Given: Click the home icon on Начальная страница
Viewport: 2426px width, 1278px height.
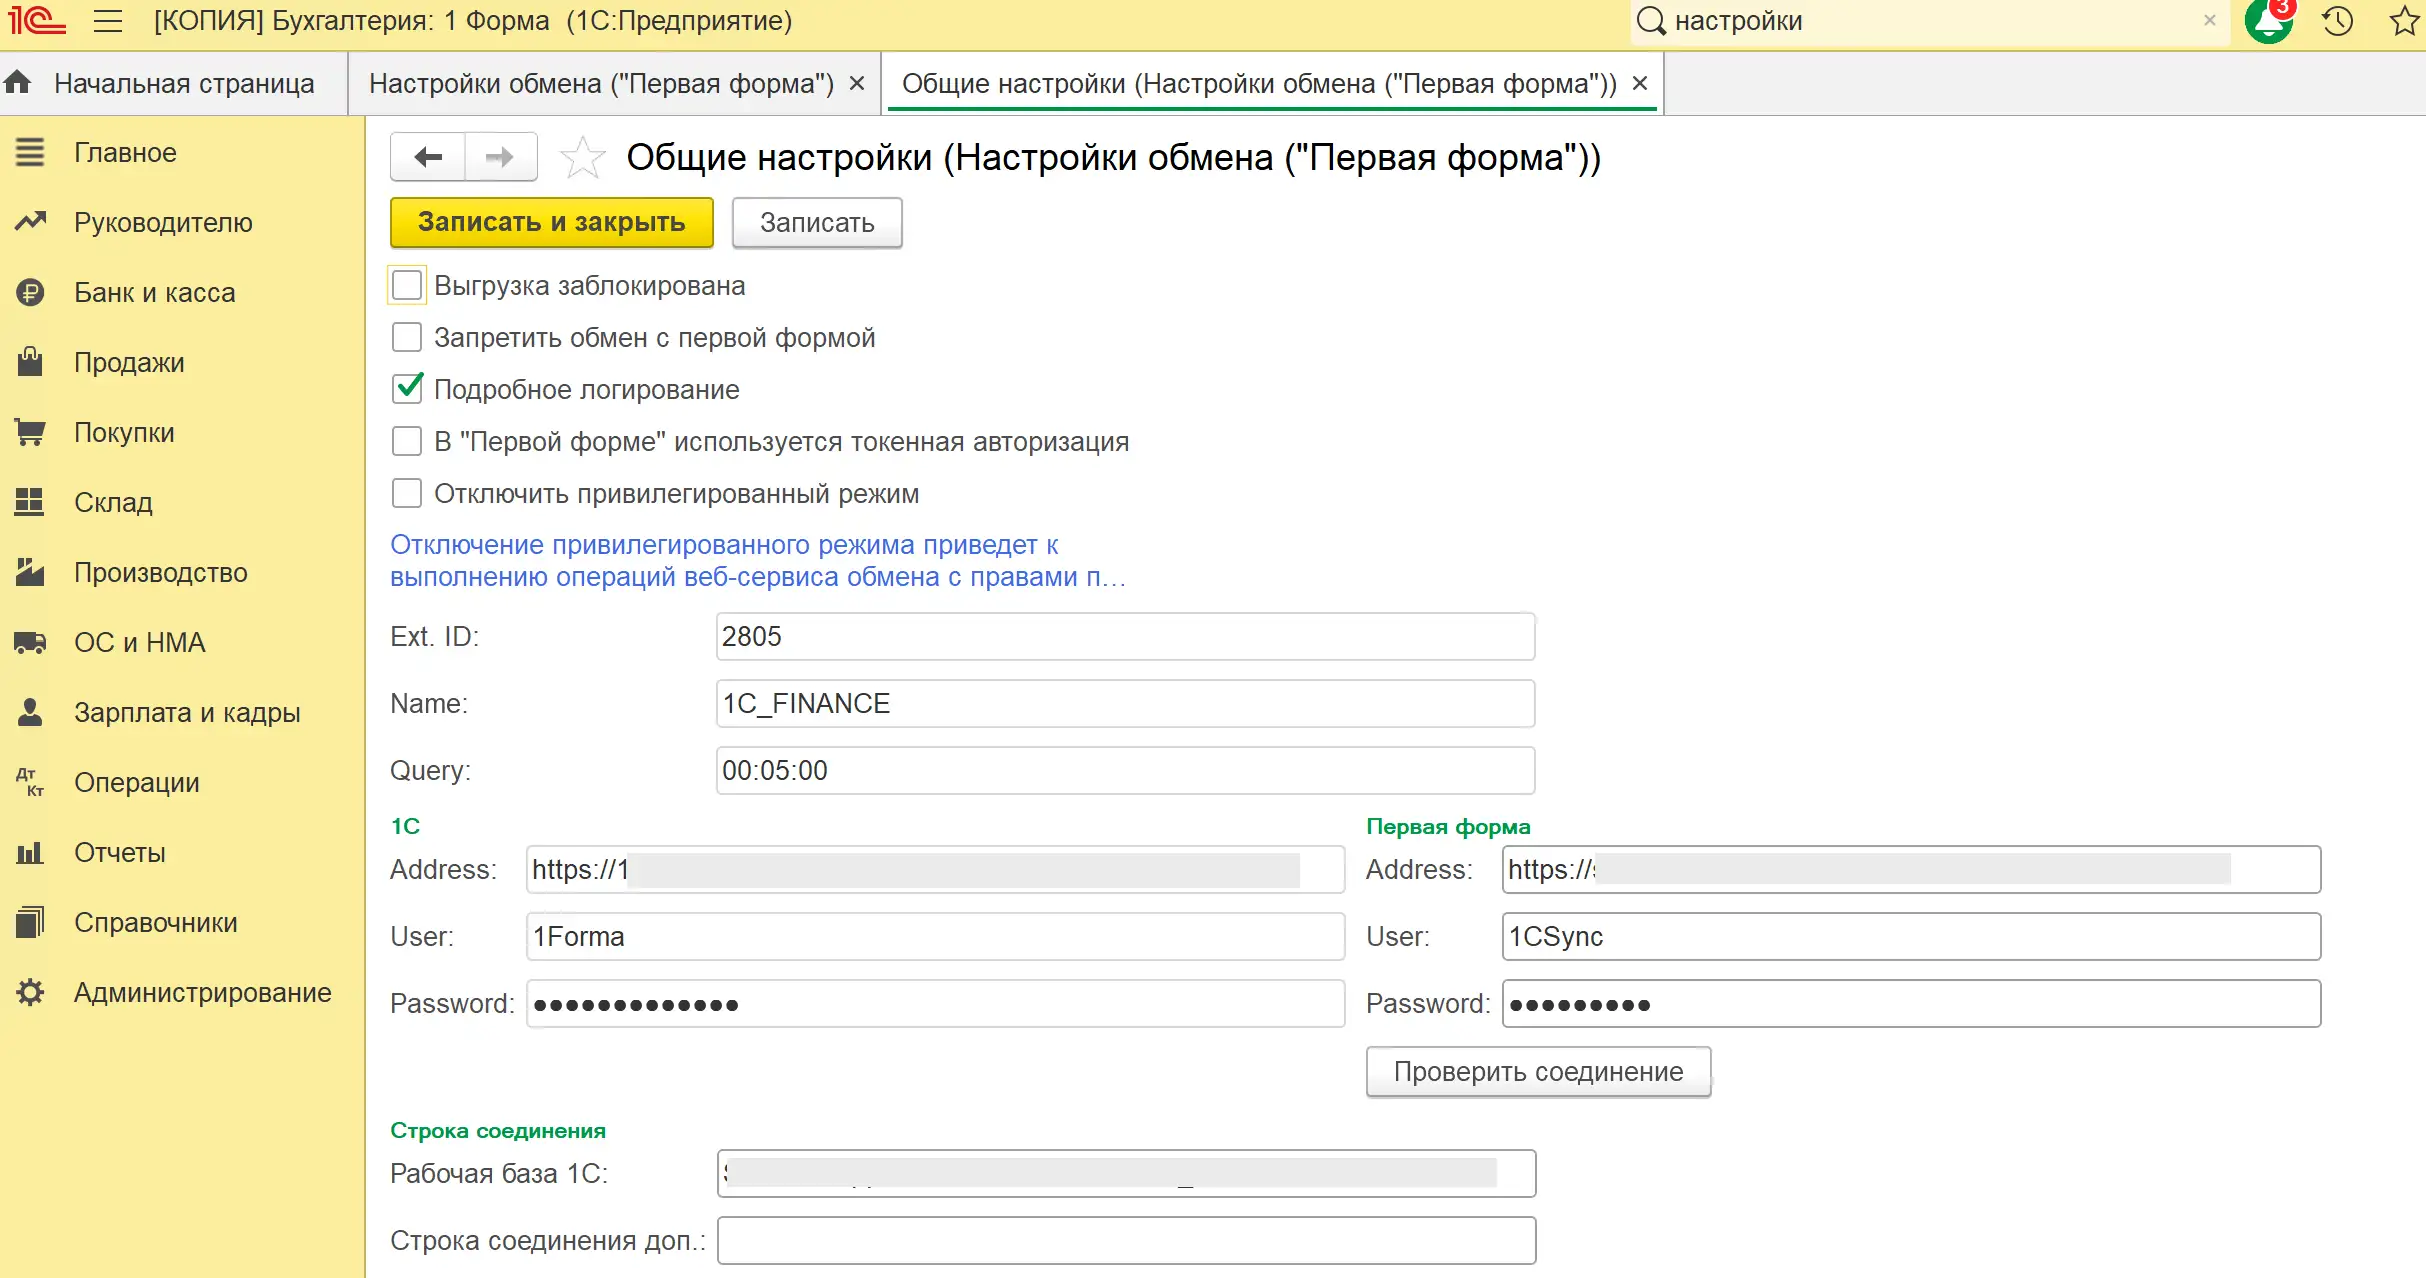Looking at the screenshot, I should click(x=18, y=82).
